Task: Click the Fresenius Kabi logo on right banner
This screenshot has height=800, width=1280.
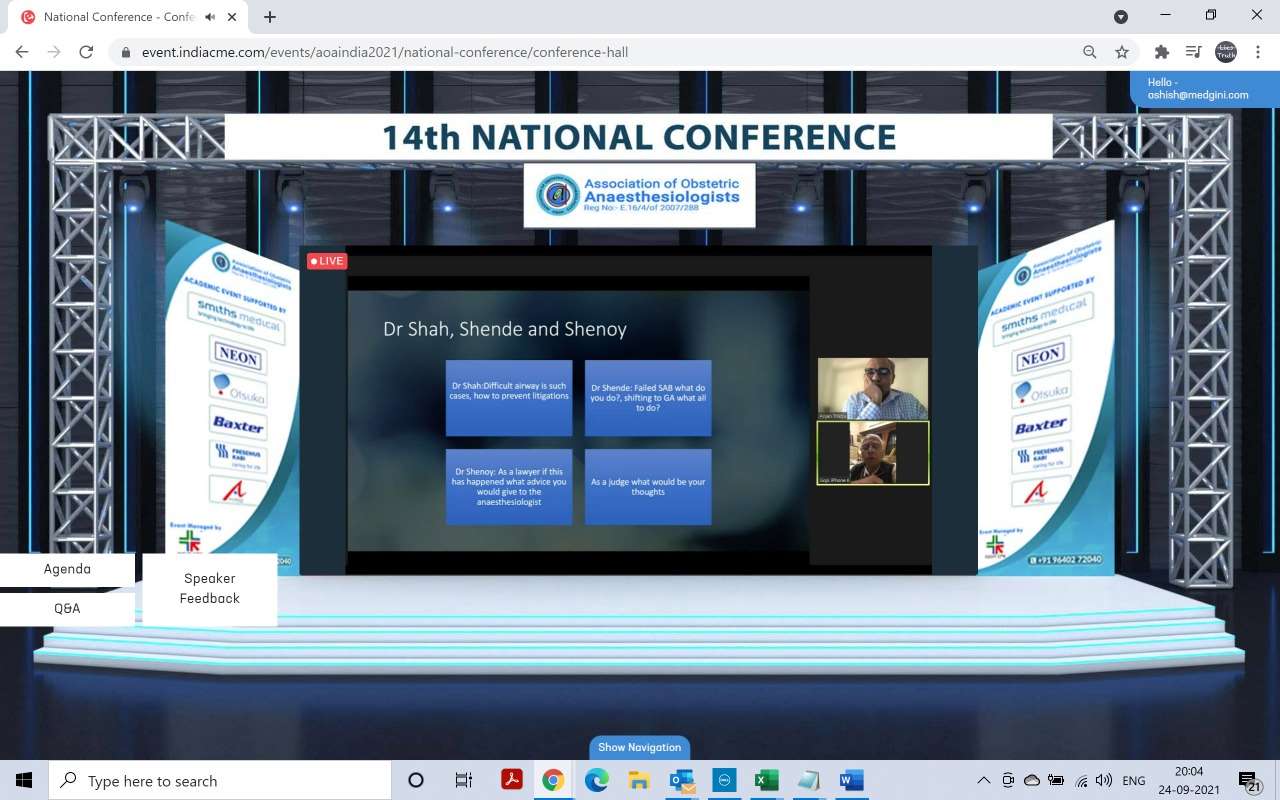Action: pos(1041,457)
